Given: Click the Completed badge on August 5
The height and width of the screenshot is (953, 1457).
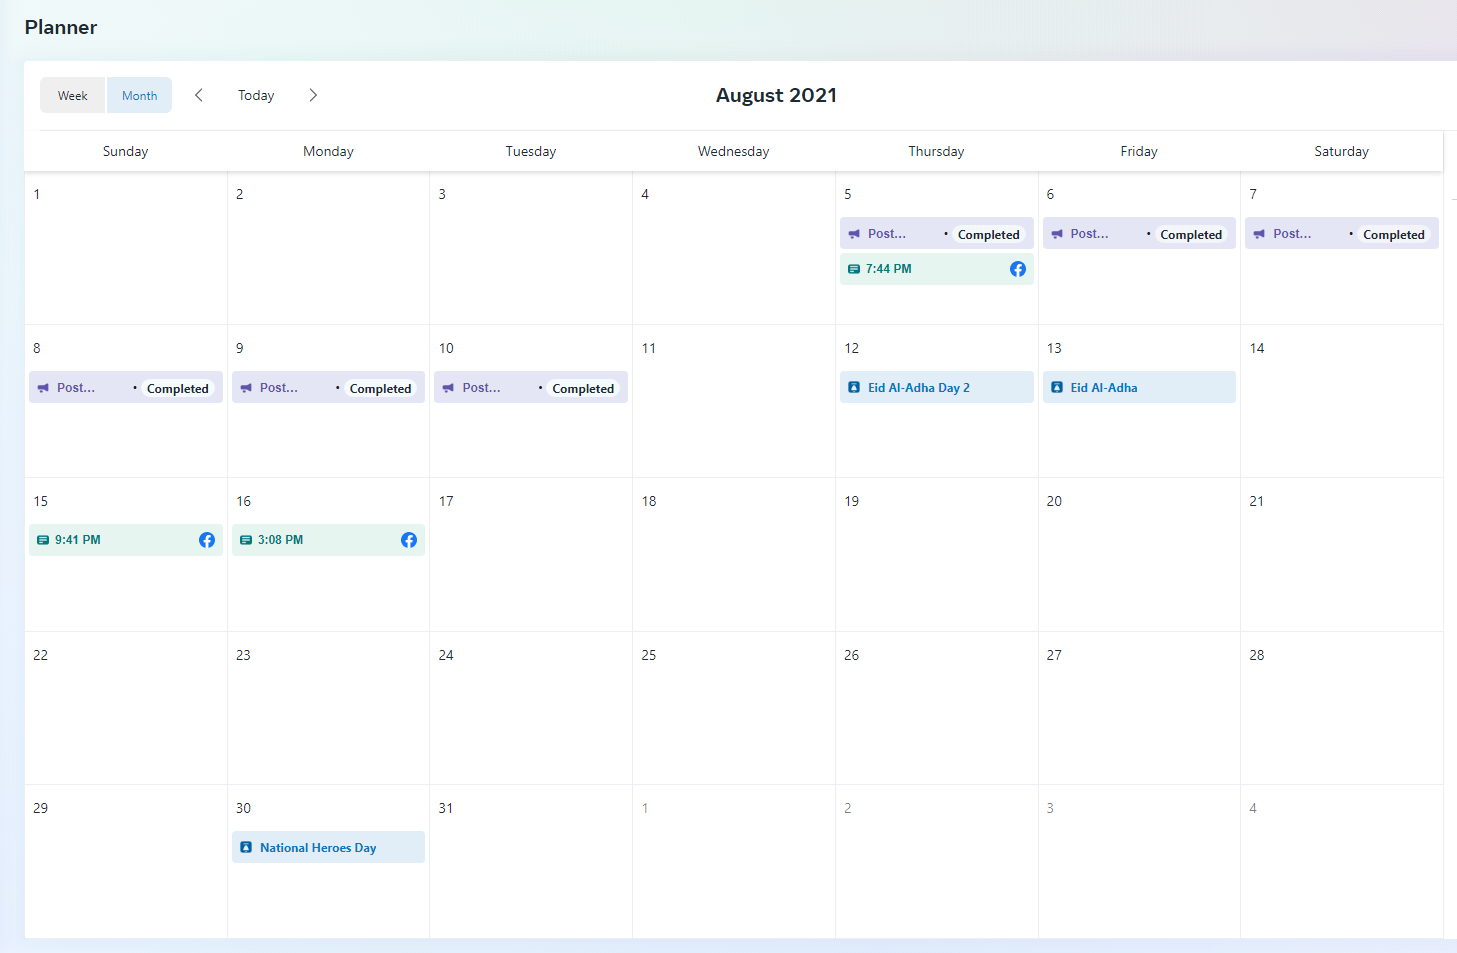Looking at the screenshot, I should (x=989, y=235).
